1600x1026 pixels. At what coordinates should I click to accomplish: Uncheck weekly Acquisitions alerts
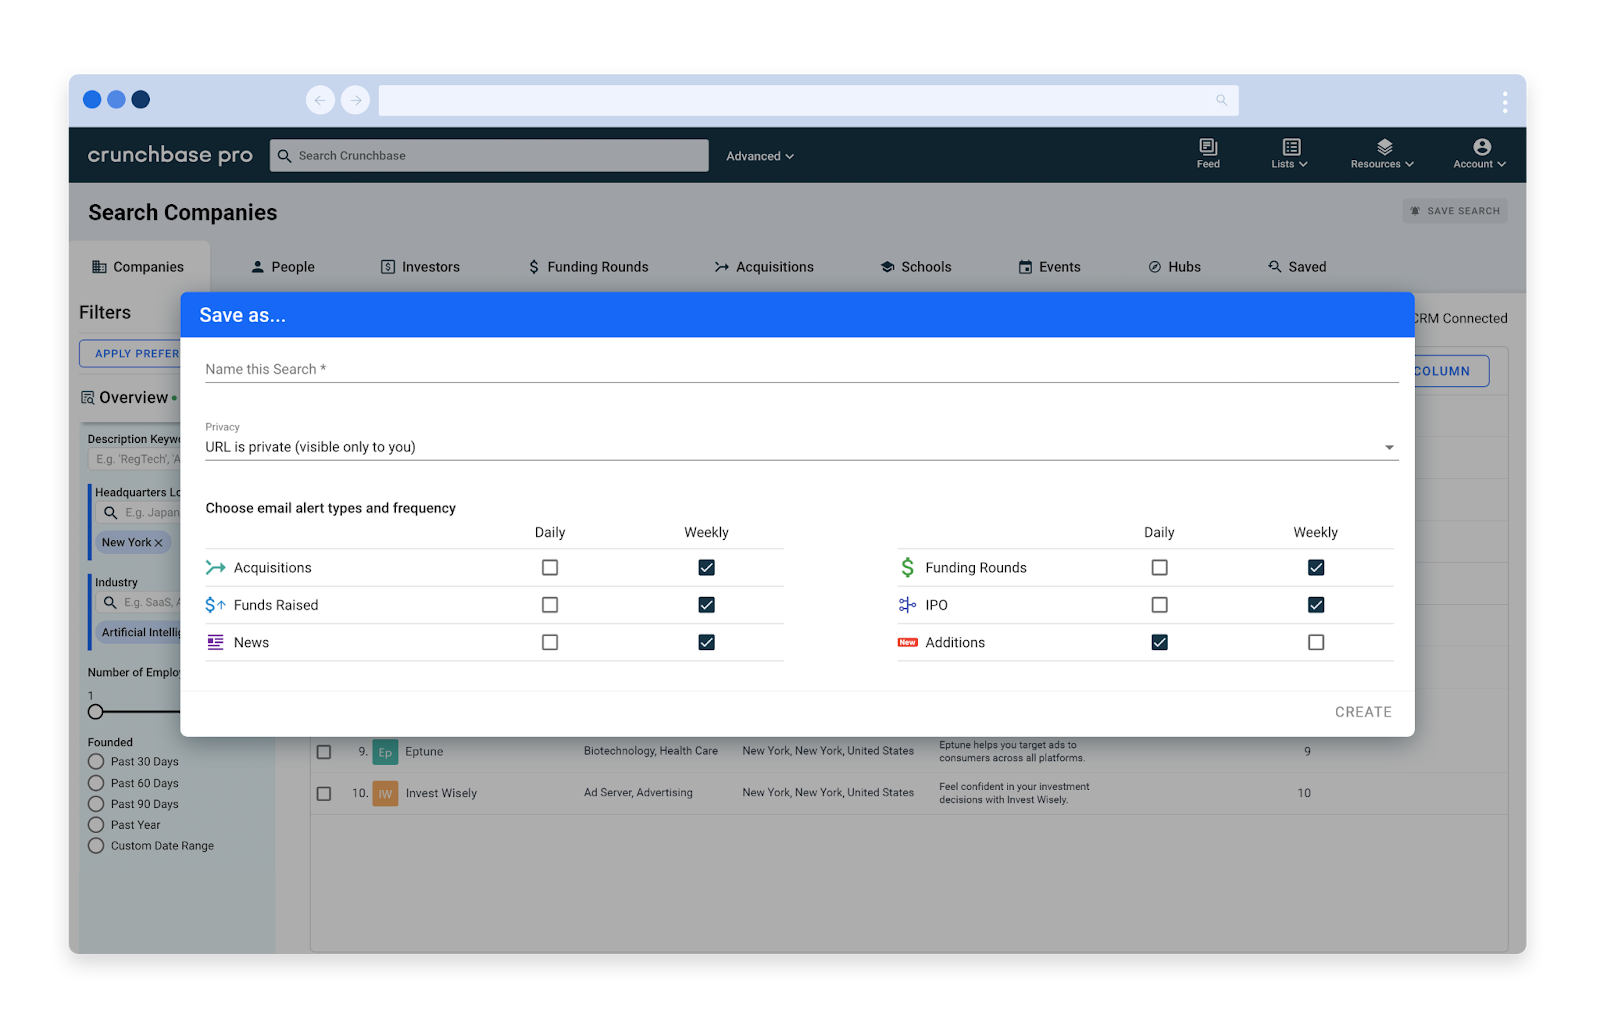pyautogui.click(x=706, y=567)
